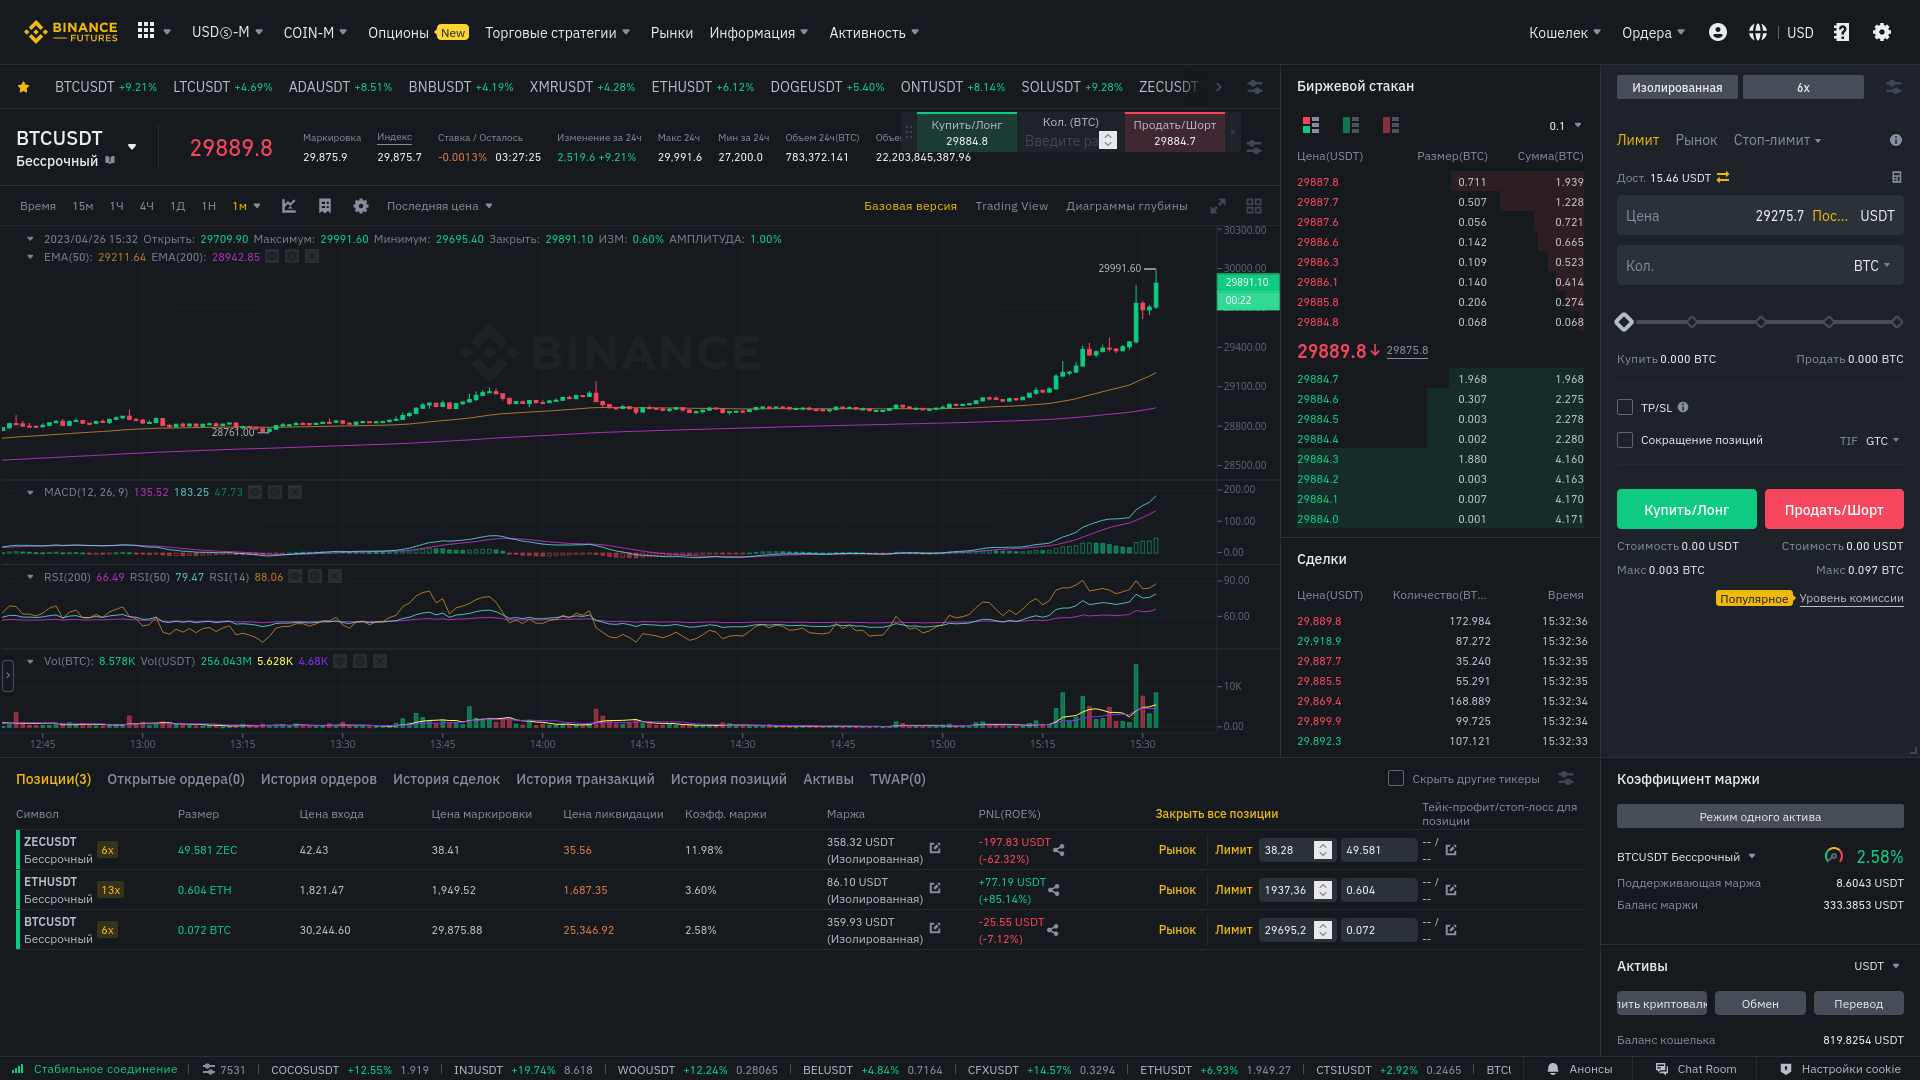Image resolution: width=1920 pixels, height=1080 pixels.
Task: Open Диаграммы глубины chart tab
Action: [x=1127, y=206]
